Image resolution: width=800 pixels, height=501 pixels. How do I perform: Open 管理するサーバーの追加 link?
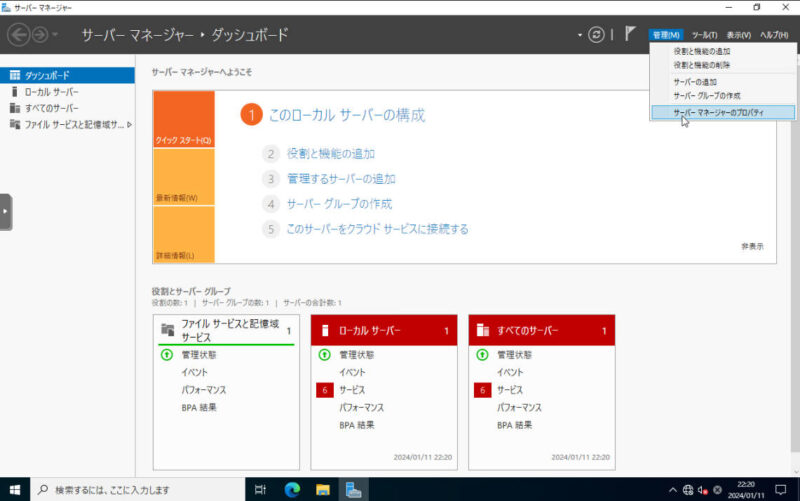[x=341, y=179]
